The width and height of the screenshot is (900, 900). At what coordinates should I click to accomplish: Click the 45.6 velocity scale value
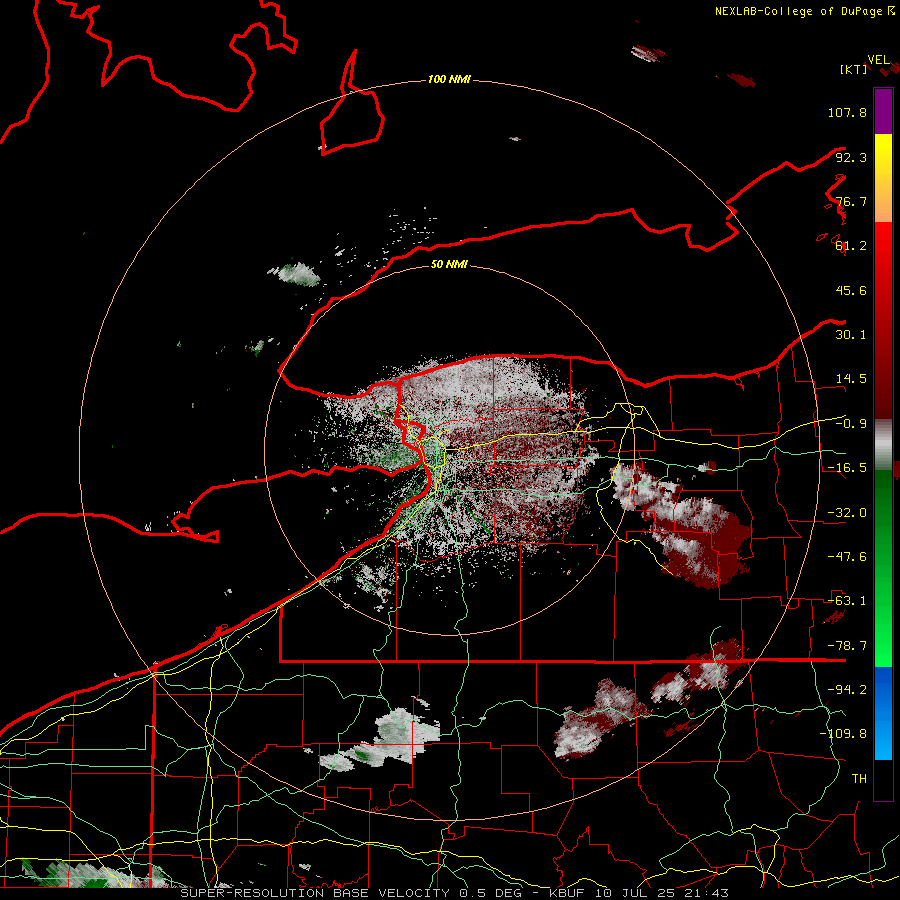pyautogui.click(x=851, y=290)
